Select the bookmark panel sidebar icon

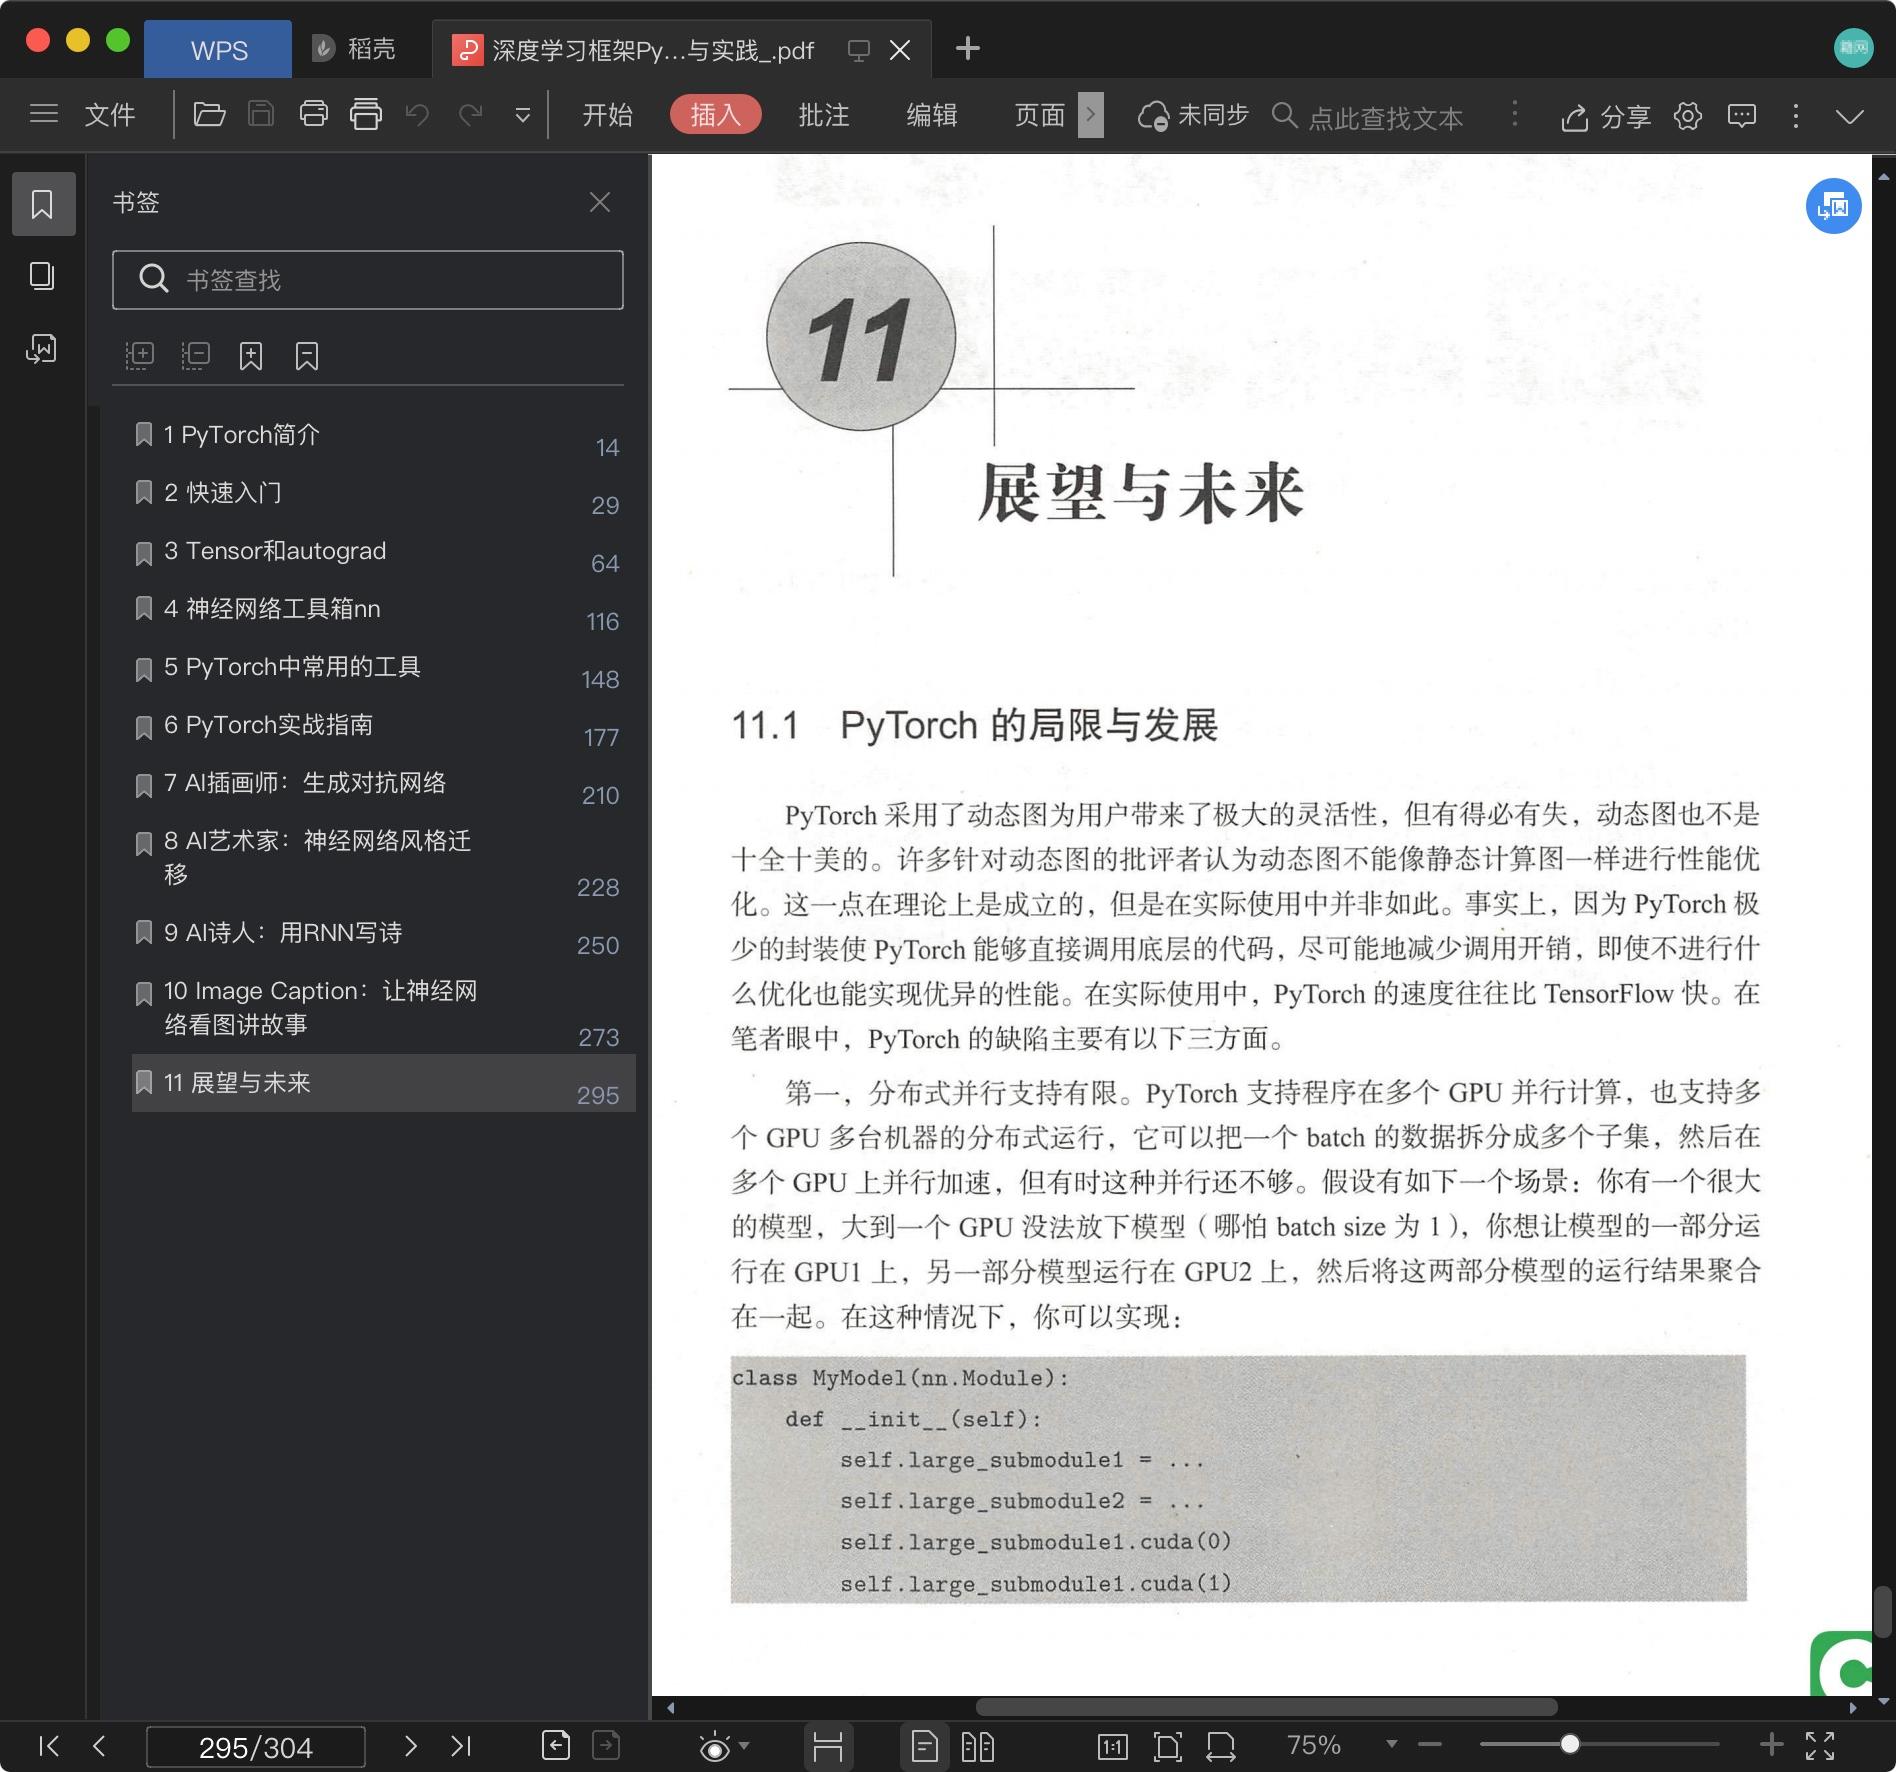pyautogui.click(x=43, y=204)
